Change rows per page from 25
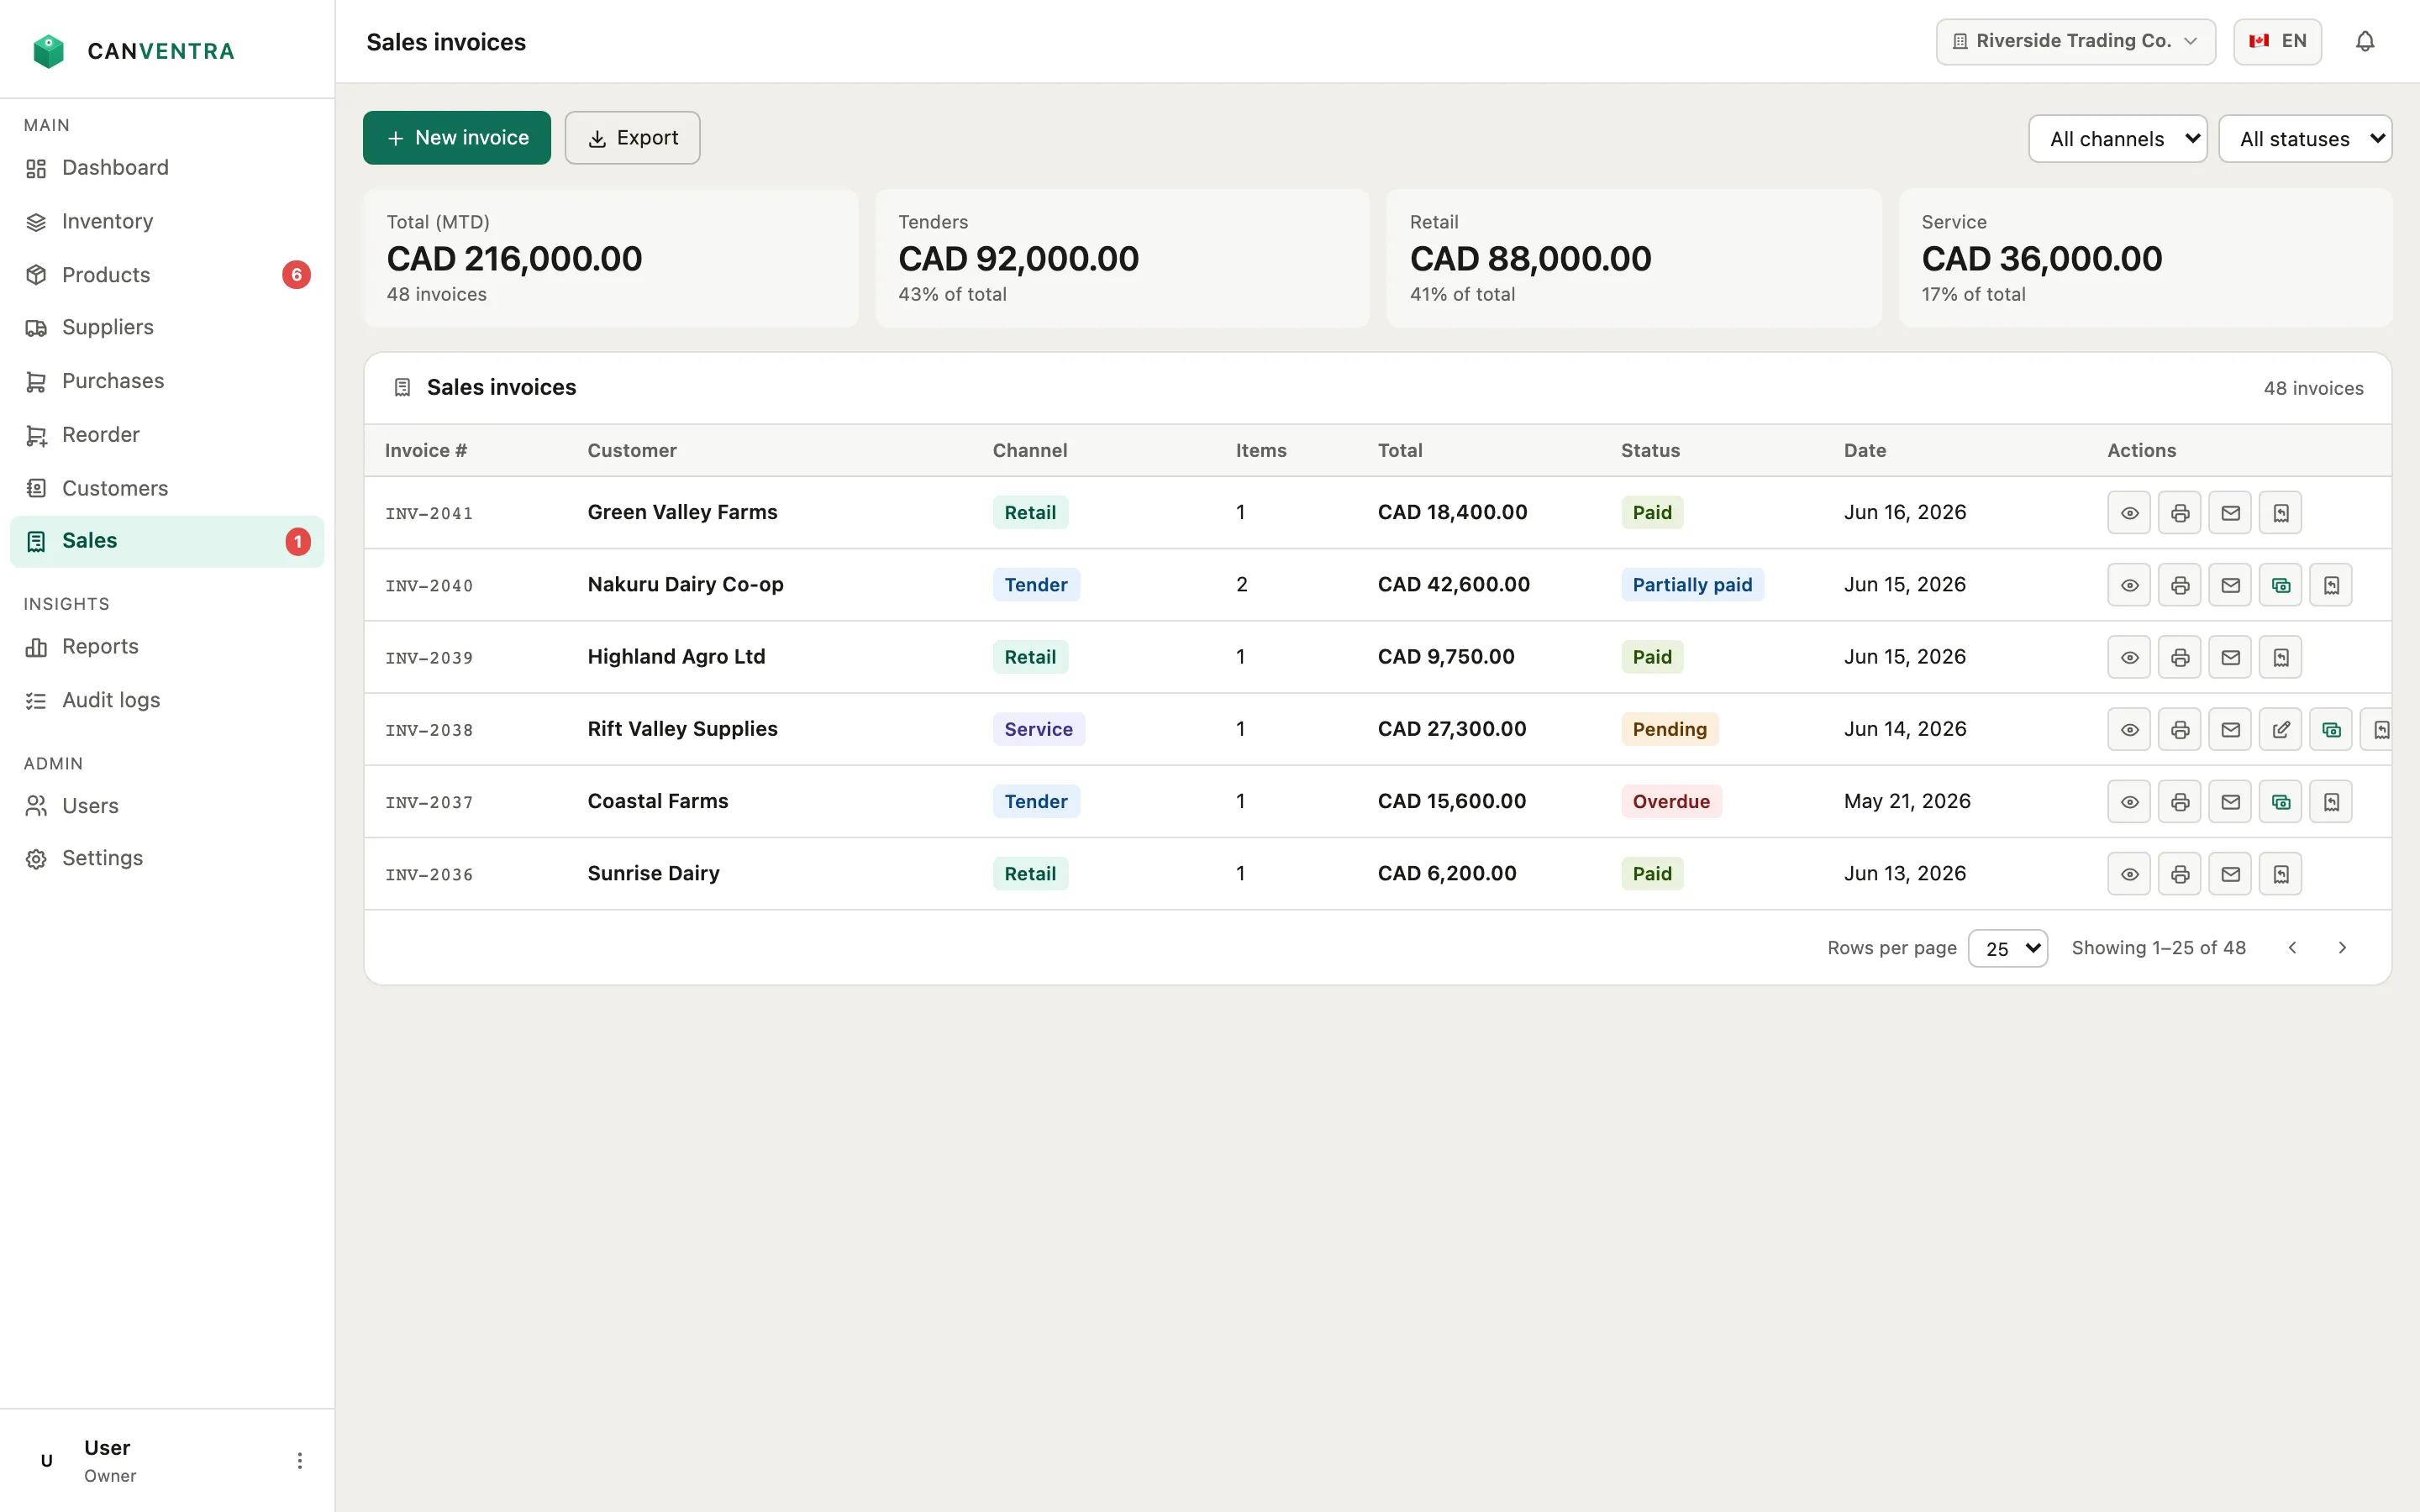 tap(2007, 948)
